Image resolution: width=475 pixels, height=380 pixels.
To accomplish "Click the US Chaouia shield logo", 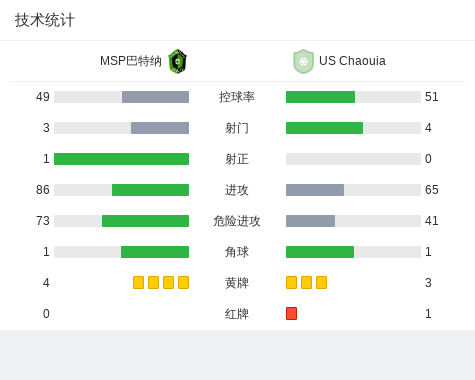I will (303, 61).
